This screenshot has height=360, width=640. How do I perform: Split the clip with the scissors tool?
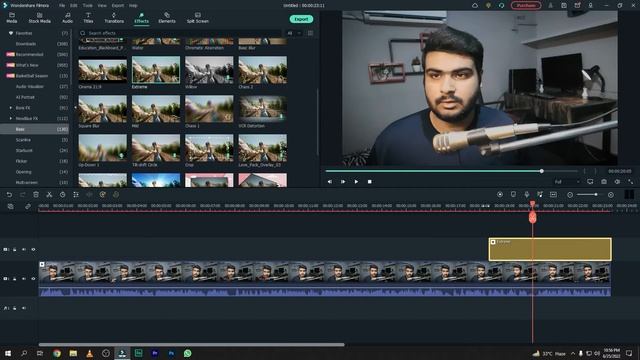pos(49,195)
